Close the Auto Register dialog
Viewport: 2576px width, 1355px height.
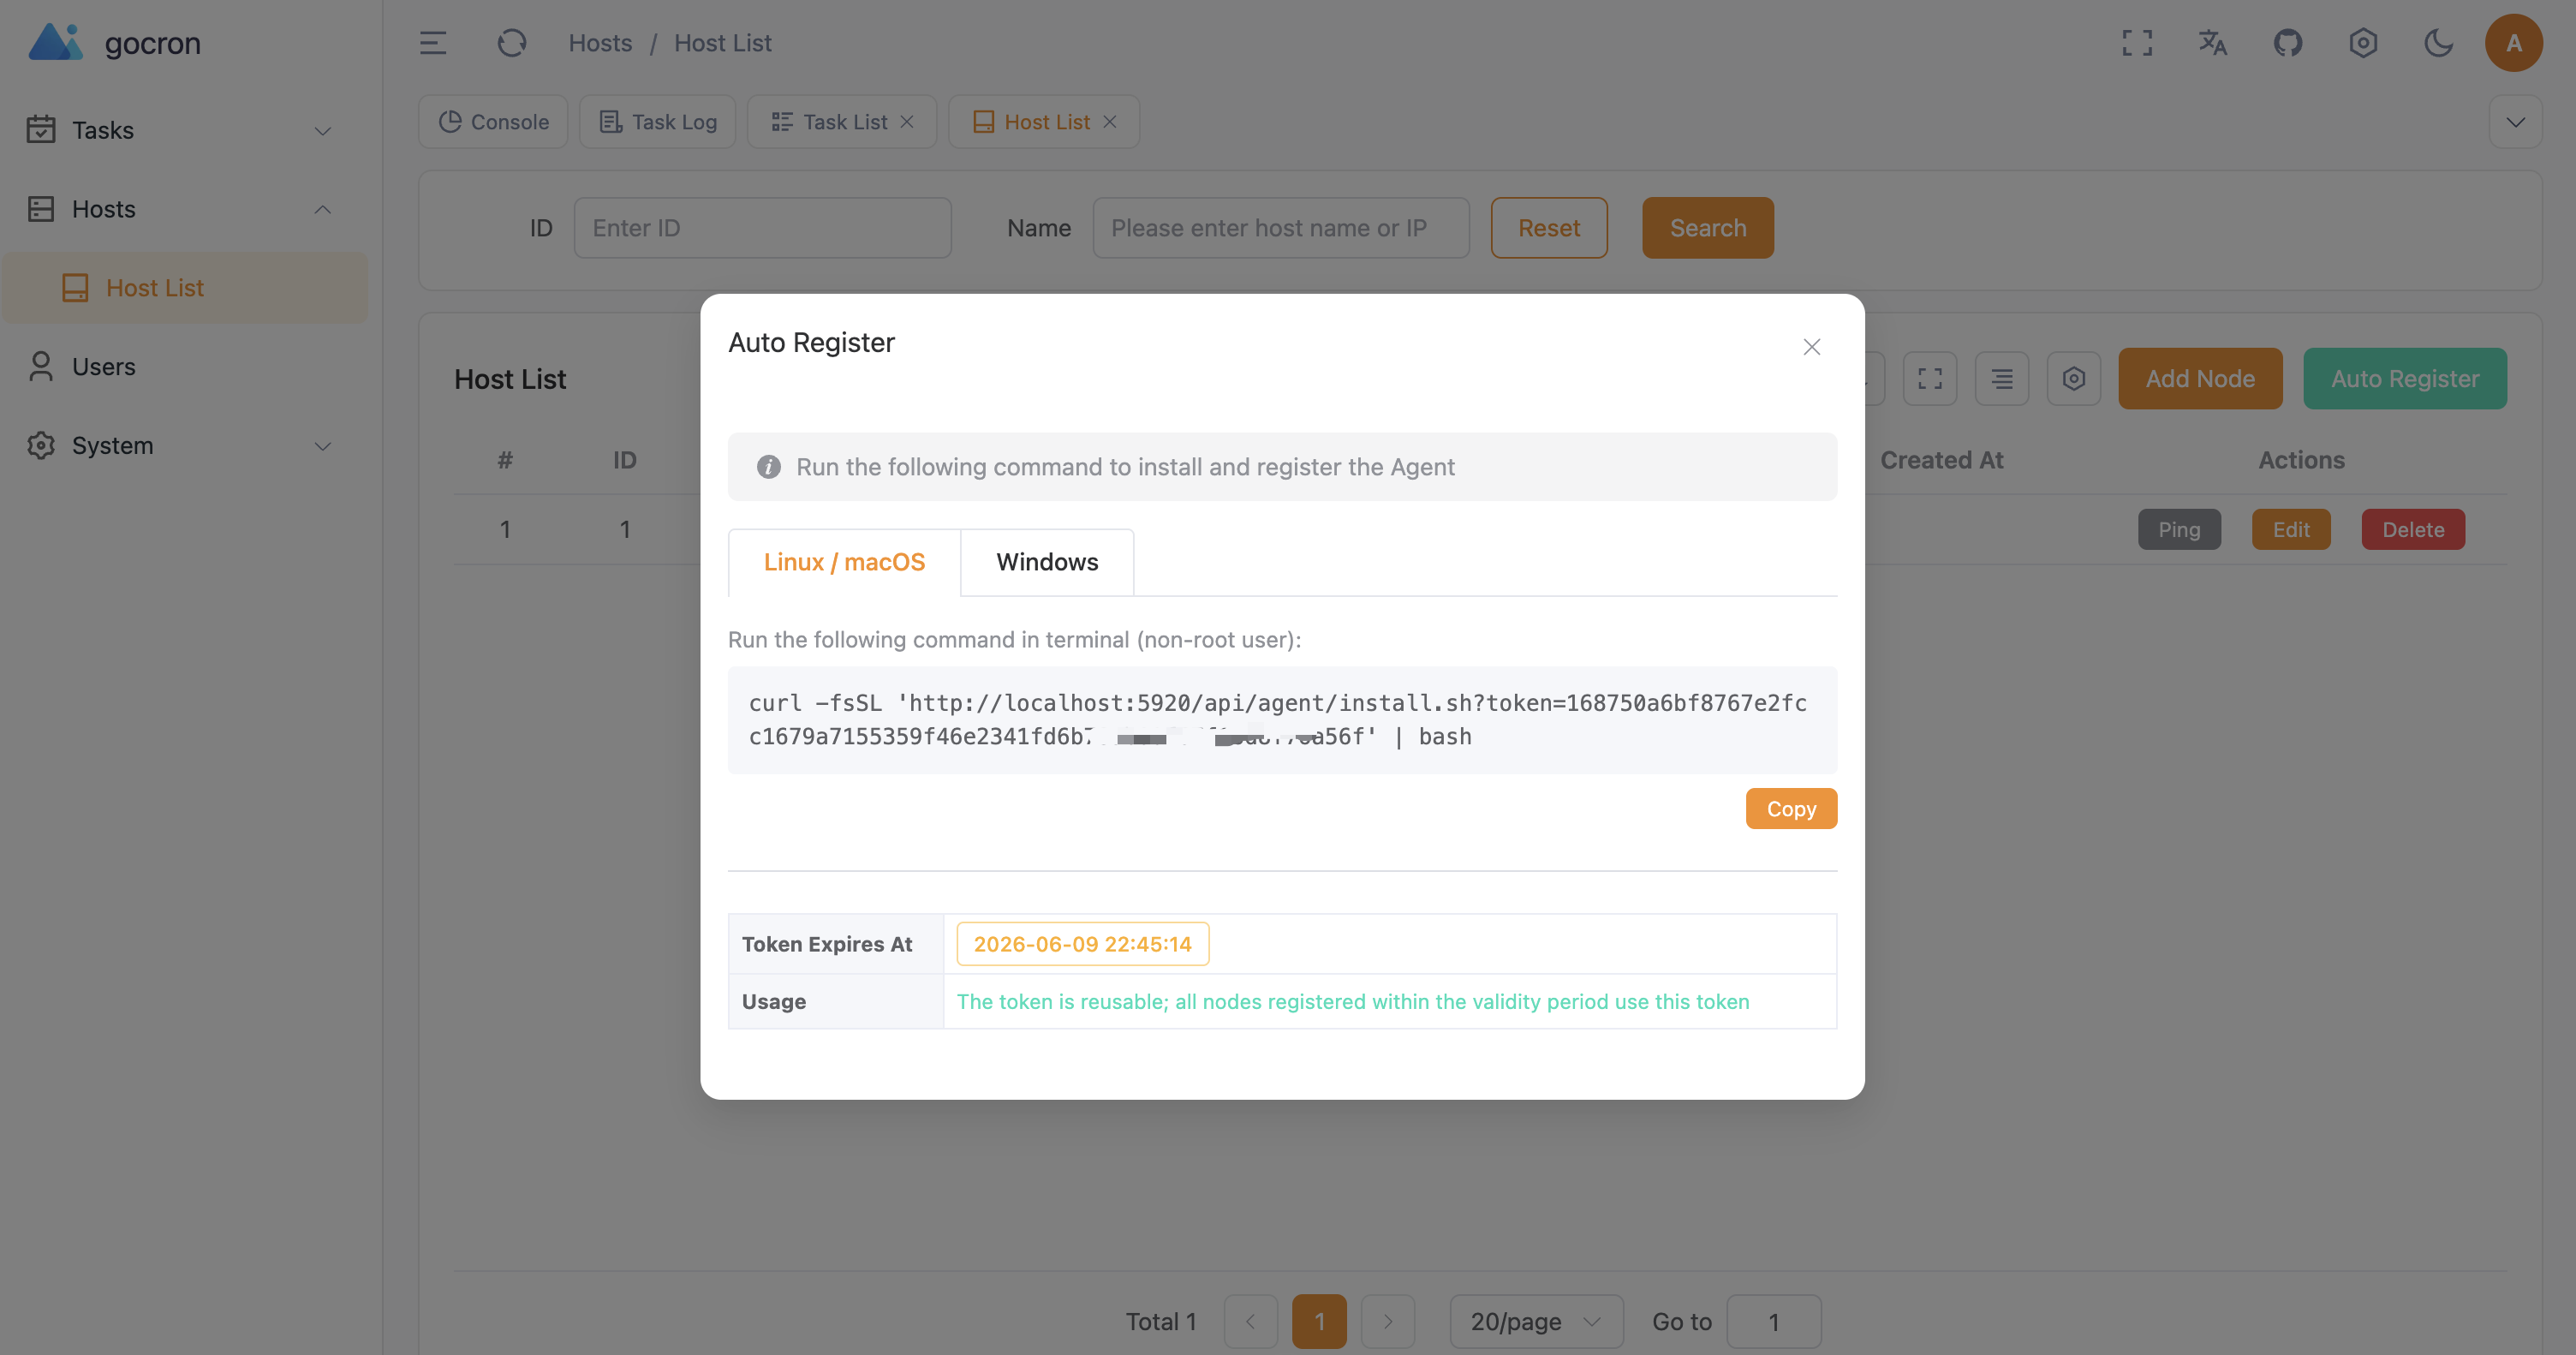1812,347
